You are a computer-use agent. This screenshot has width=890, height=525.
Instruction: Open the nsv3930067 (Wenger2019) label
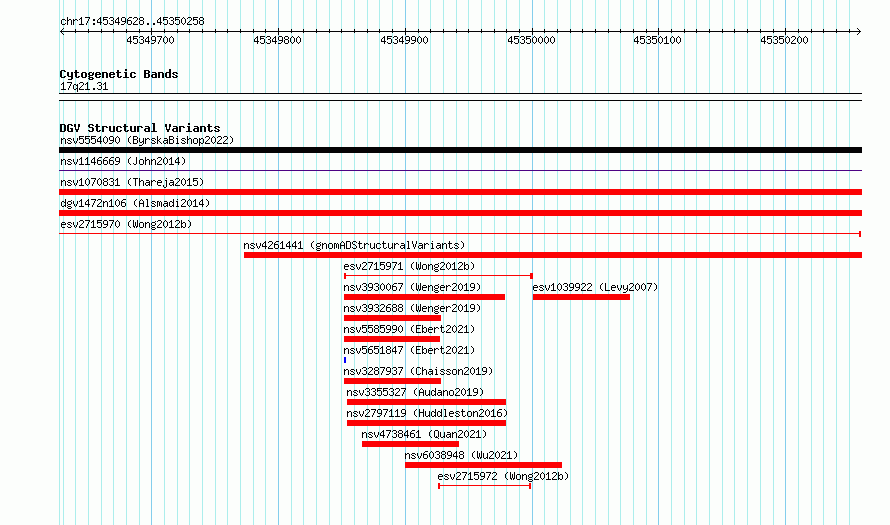coord(412,287)
